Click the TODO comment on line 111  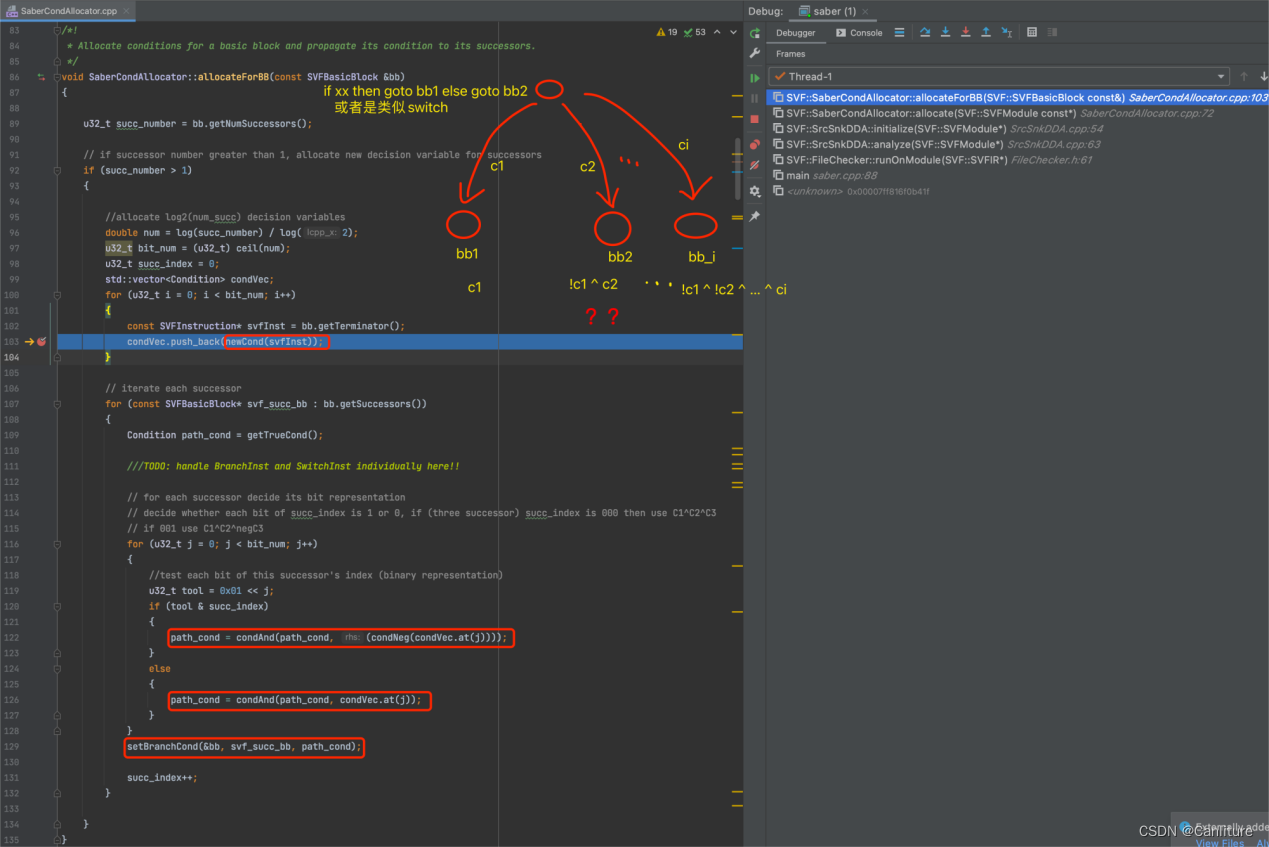pos(293,466)
